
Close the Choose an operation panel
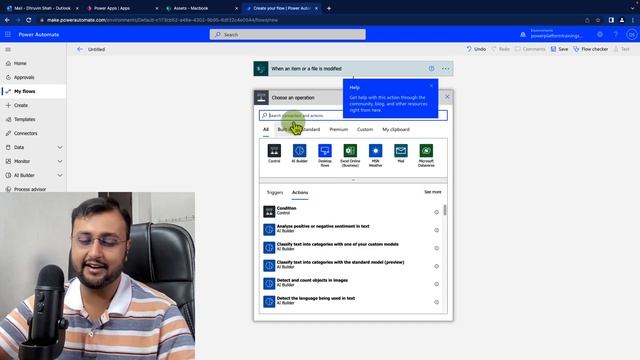(447, 97)
